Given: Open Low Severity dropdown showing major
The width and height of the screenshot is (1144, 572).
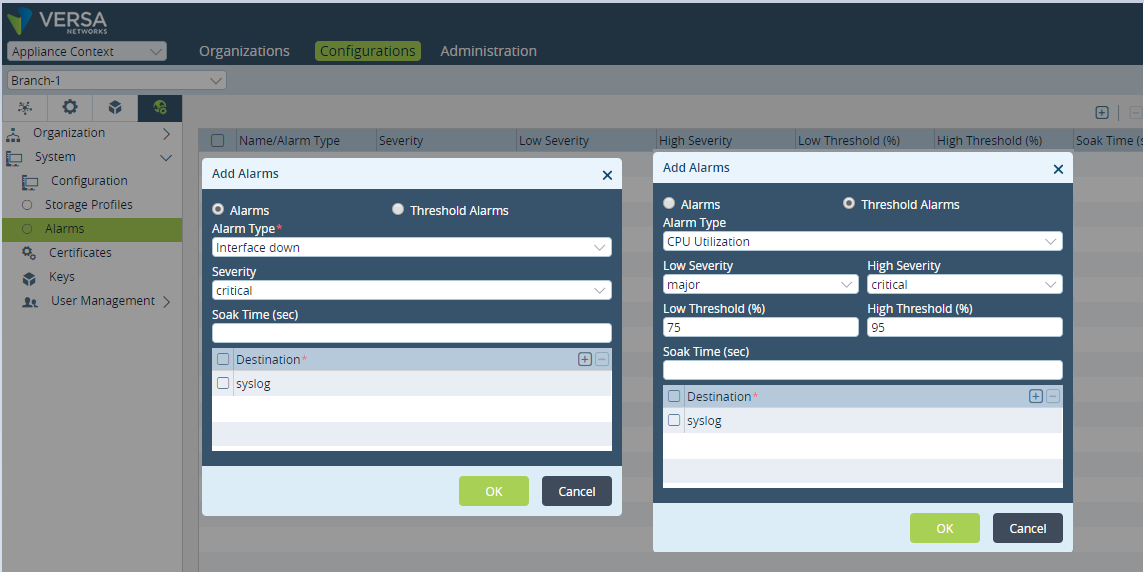Looking at the screenshot, I should click(x=761, y=285).
